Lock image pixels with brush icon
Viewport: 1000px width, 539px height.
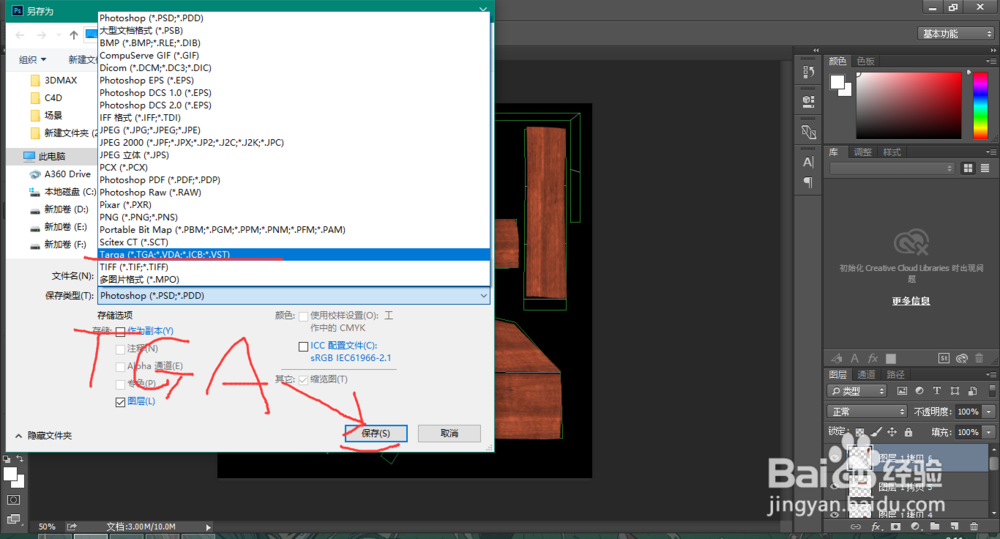(876, 432)
